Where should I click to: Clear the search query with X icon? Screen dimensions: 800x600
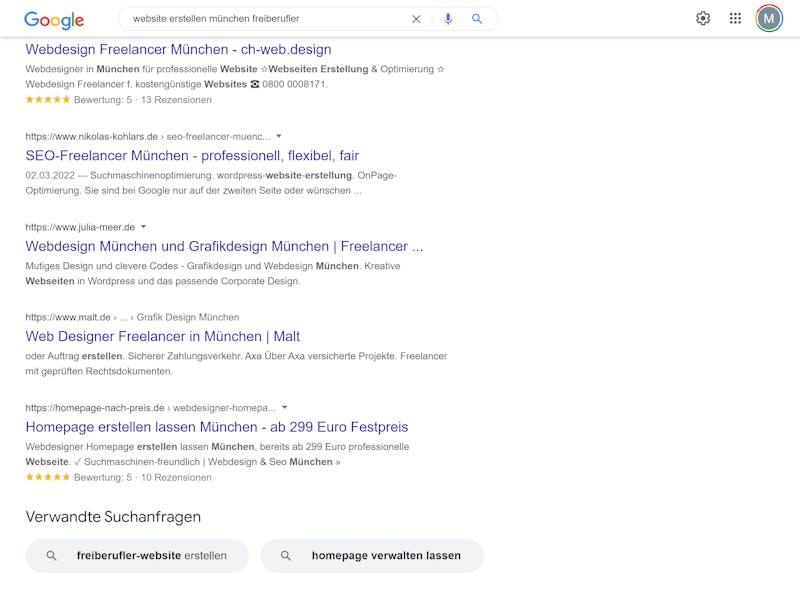(x=416, y=19)
